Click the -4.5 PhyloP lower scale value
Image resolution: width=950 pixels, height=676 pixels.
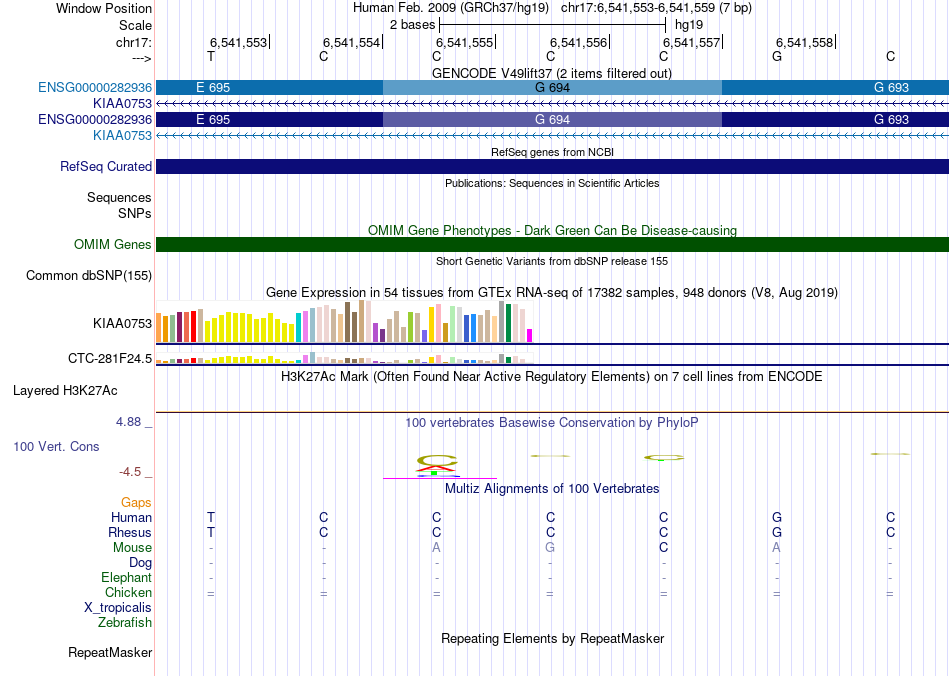[130, 471]
